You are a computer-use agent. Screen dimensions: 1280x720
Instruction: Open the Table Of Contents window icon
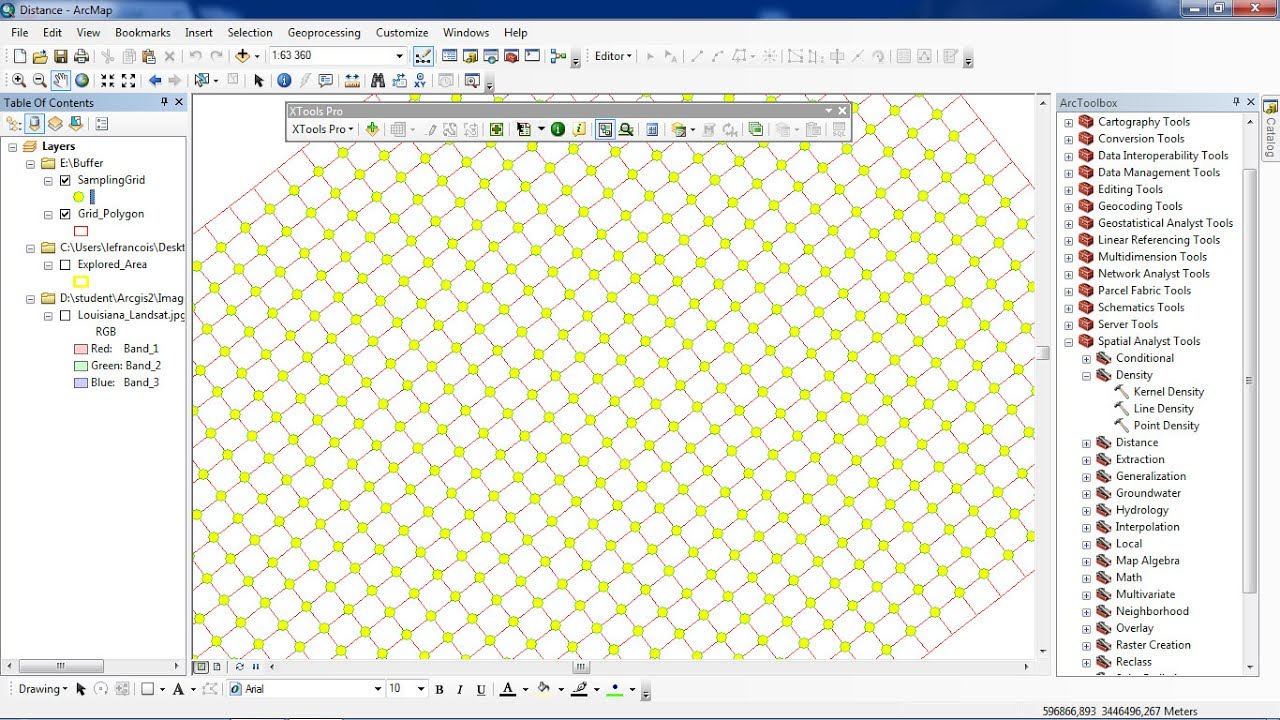tap(450, 57)
